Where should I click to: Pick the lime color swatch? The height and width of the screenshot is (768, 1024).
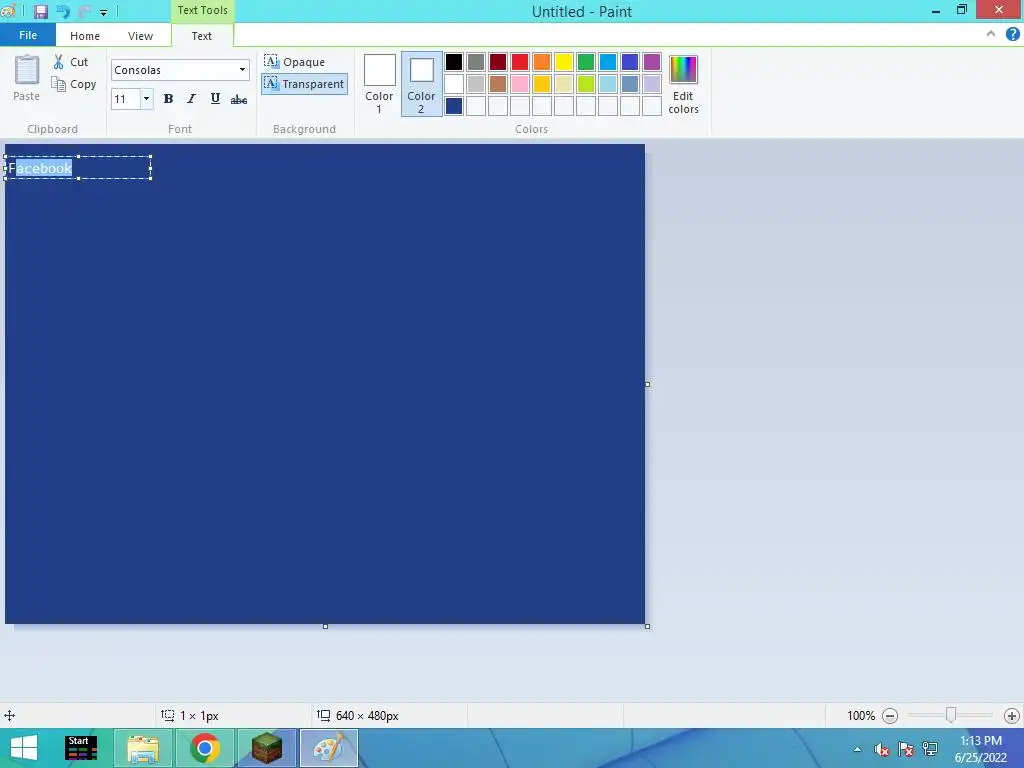coord(586,84)
